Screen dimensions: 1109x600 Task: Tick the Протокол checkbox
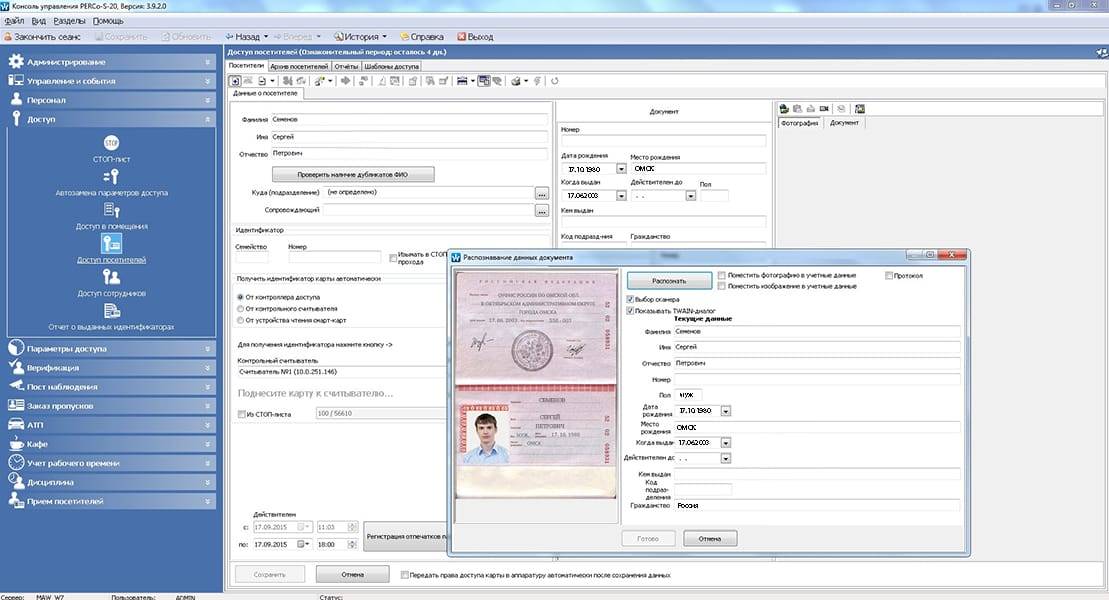[889, 275]
